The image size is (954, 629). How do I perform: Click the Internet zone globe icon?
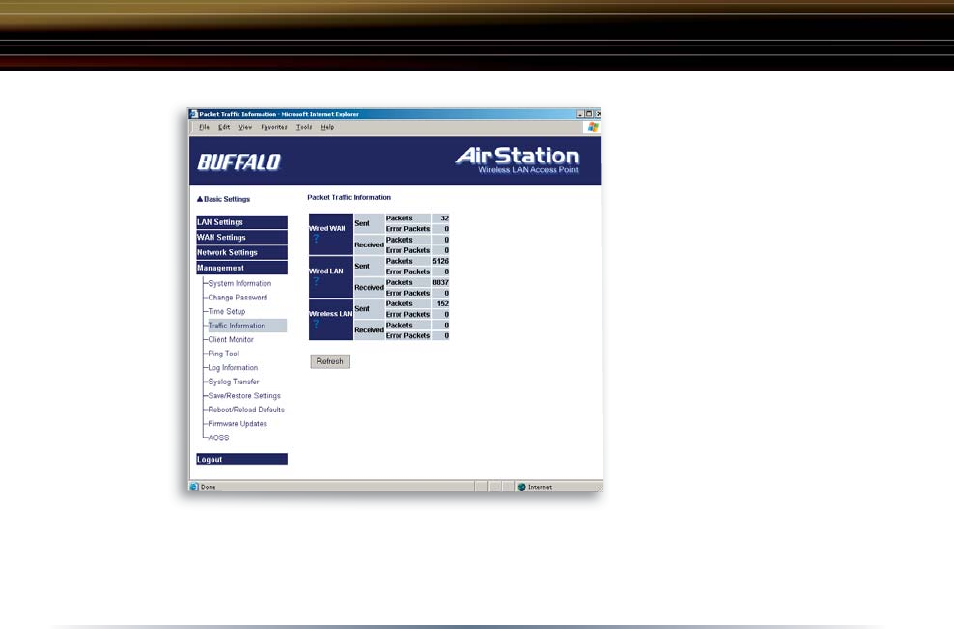[521, 487]
